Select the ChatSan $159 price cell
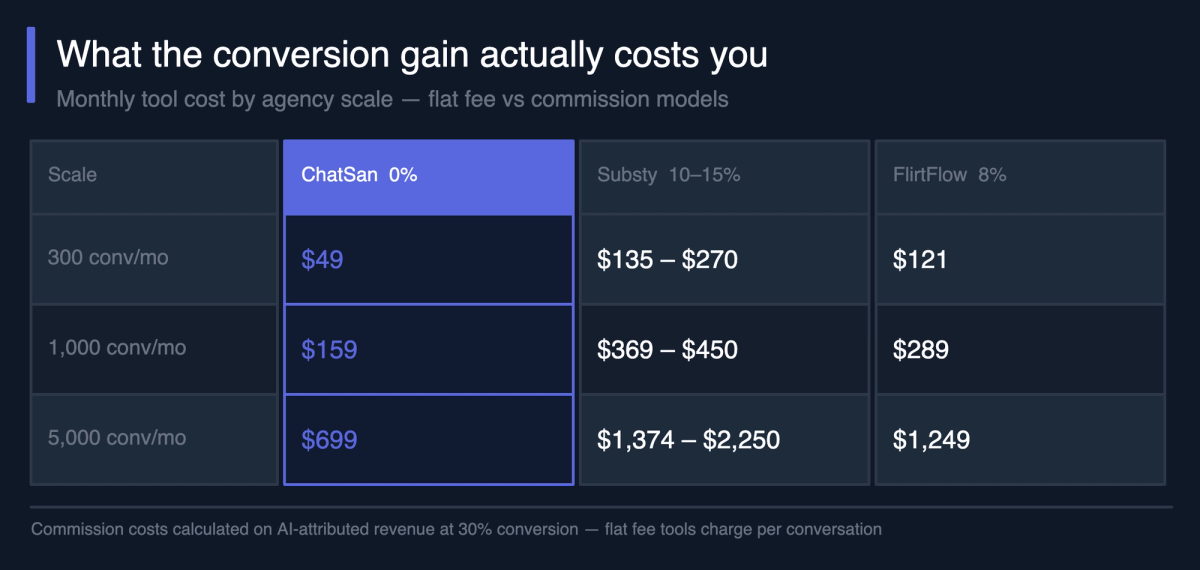 [429, 350]
